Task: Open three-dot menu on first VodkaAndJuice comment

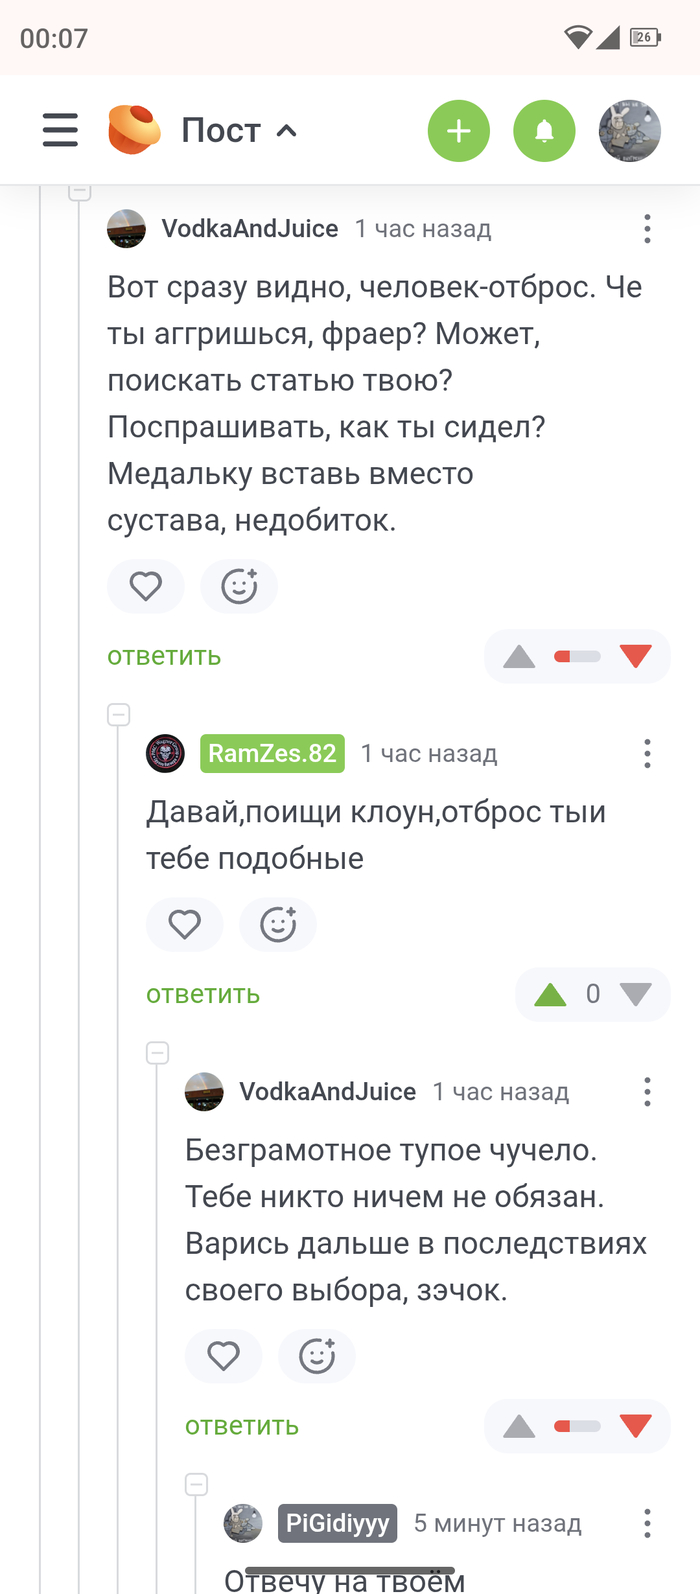Action: tap(647, 229)
